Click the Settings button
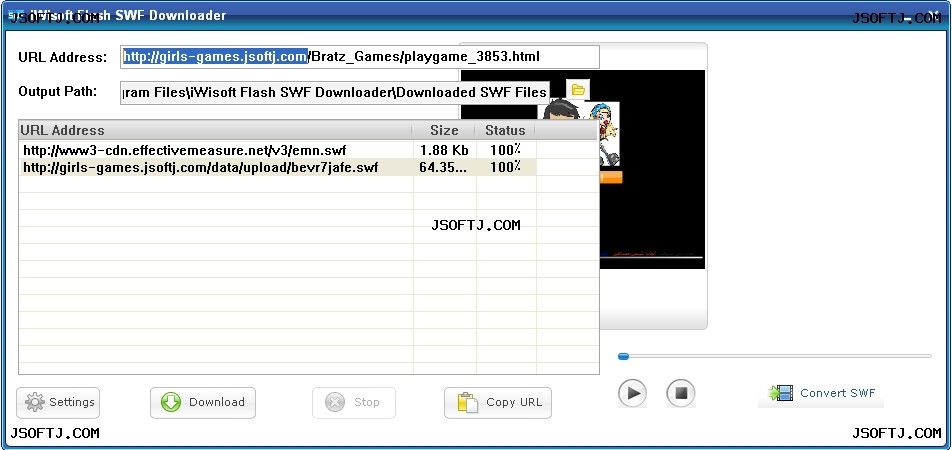 pyautogui.click(x=58, y=403)
